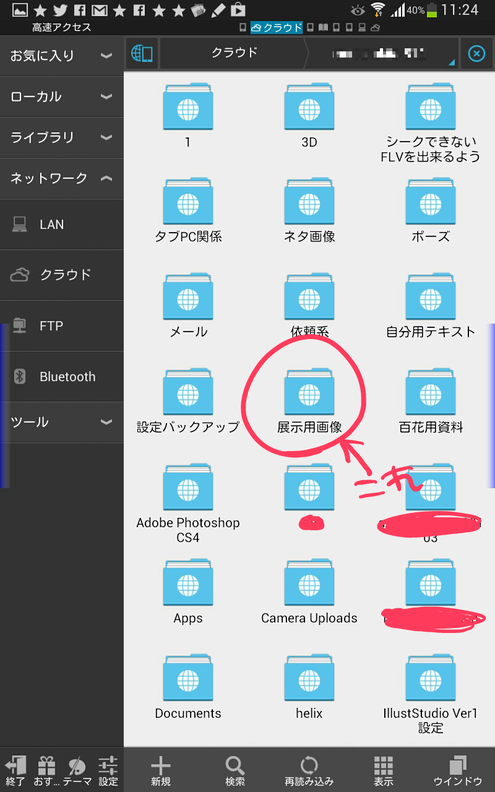Collapse the ネットワーク section
This screenshot has height=792, width=495.
point(62,178)
